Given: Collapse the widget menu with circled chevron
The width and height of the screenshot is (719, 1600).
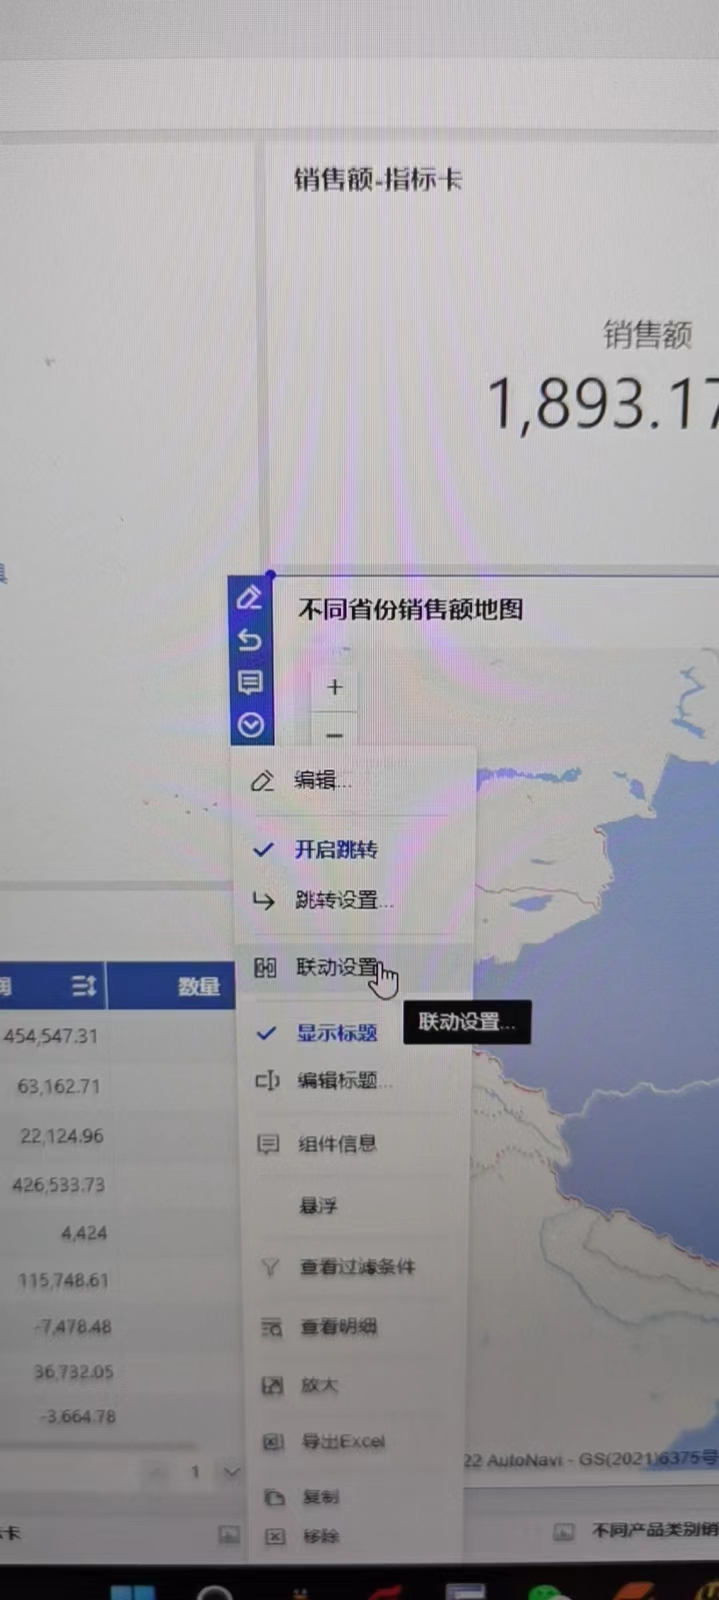Looking at the screenshot, I should coord(250,725).
